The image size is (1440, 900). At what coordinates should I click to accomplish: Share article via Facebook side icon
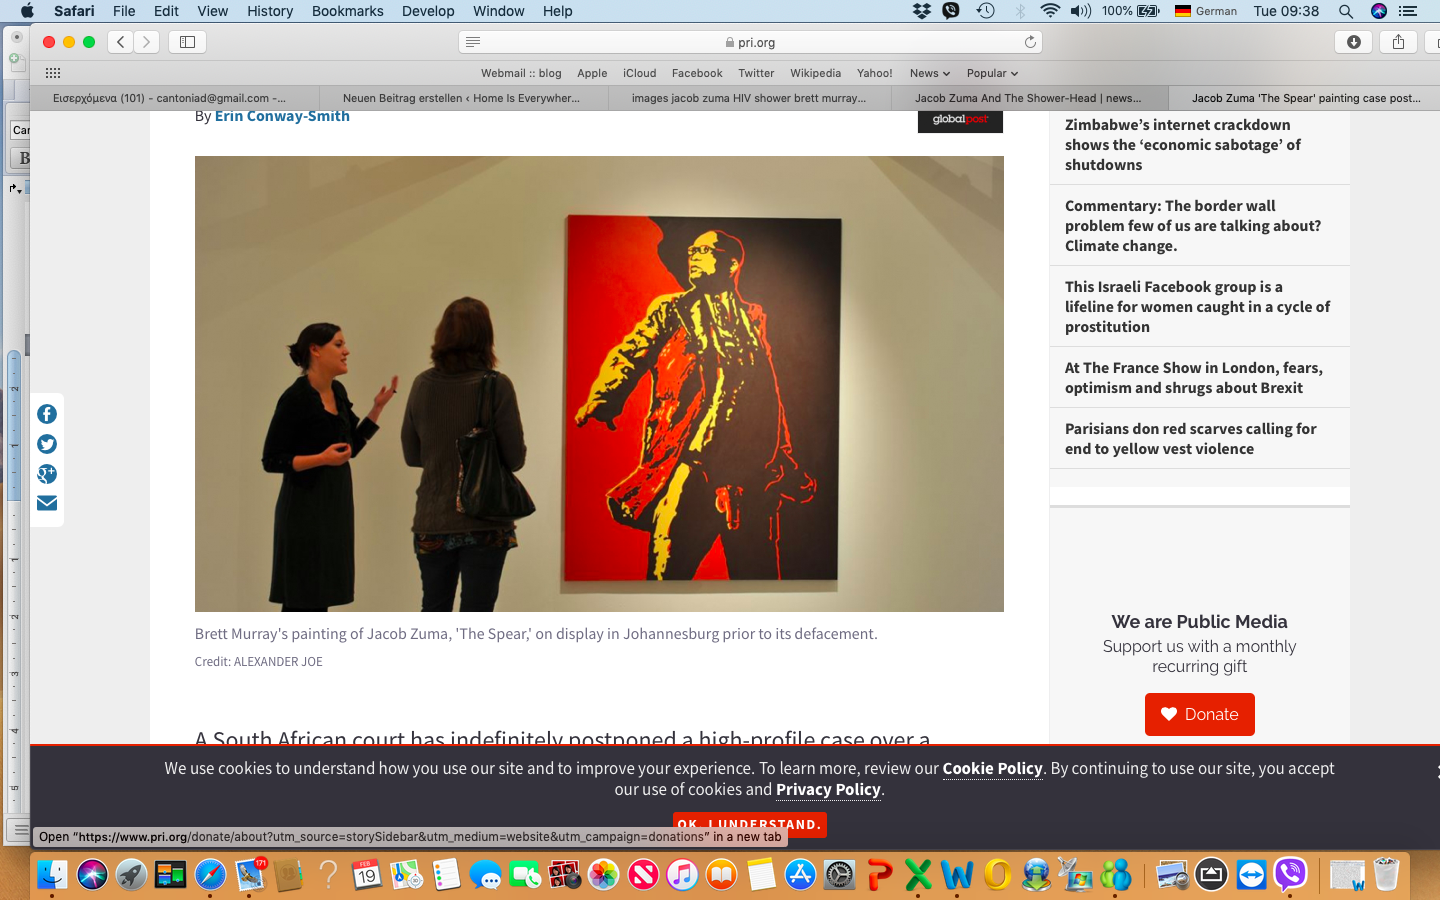point(47,414)
